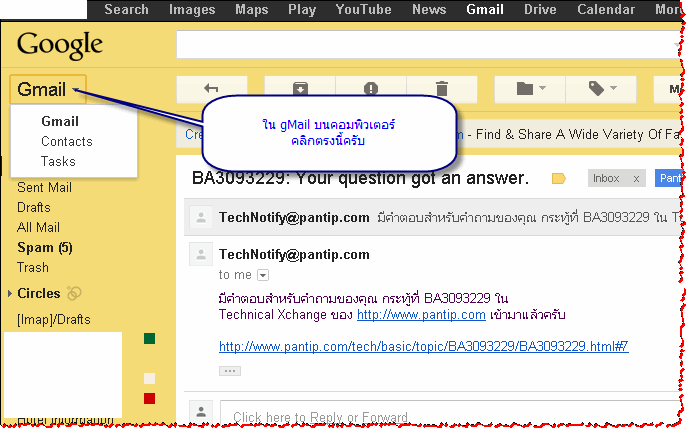This screenshot has height=428, width=686.
Task: Open the Labels tag dropdown
Action: [601, 89]
